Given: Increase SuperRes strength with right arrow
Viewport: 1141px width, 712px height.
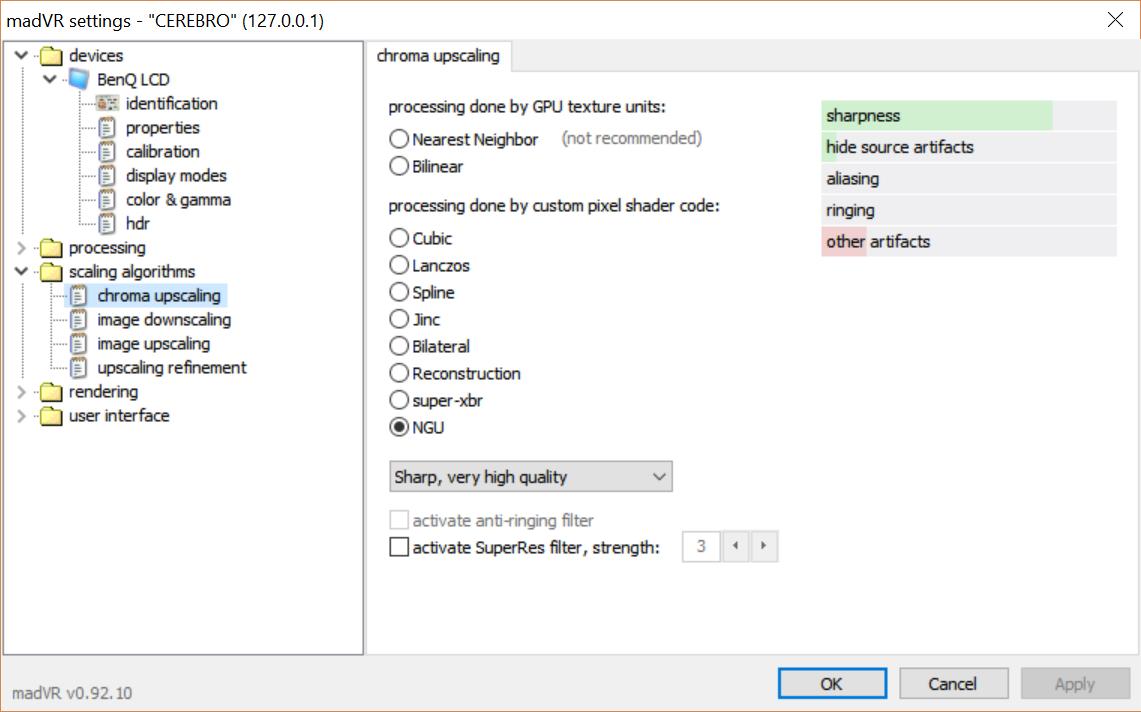Looking at the screenshot, I should [764, 547].
